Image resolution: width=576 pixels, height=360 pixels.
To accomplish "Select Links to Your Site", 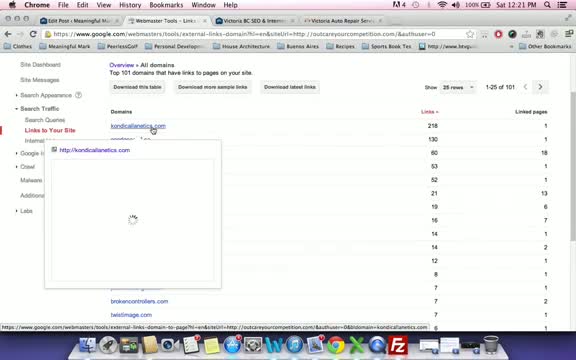I will pyautogui.click(x=50, y=130).
